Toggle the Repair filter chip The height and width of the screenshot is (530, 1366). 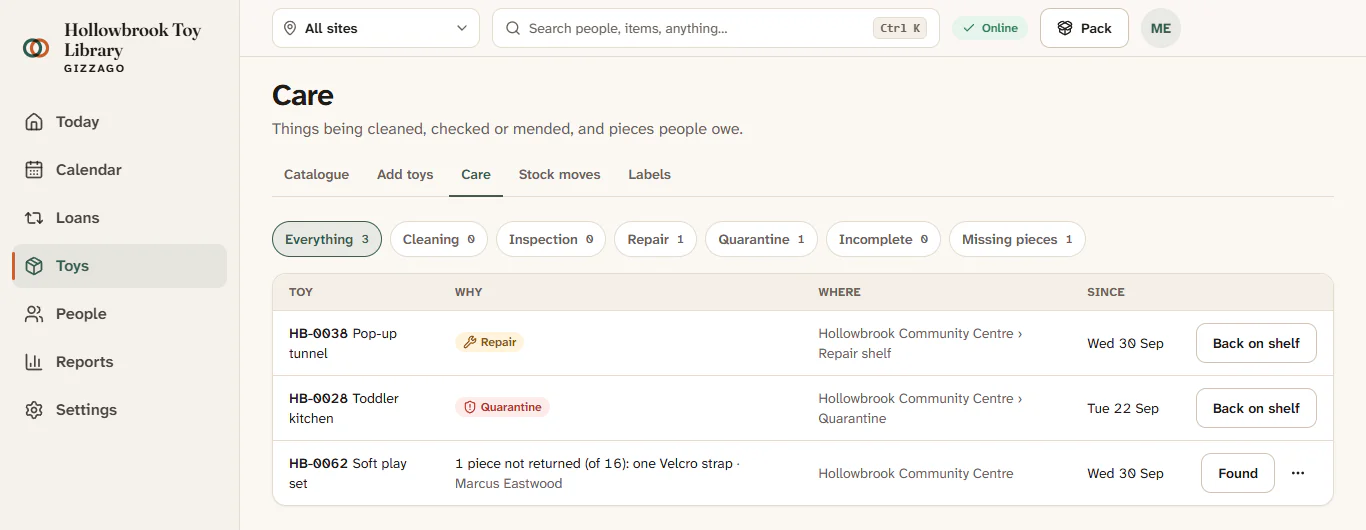click(x=656, y=239)
